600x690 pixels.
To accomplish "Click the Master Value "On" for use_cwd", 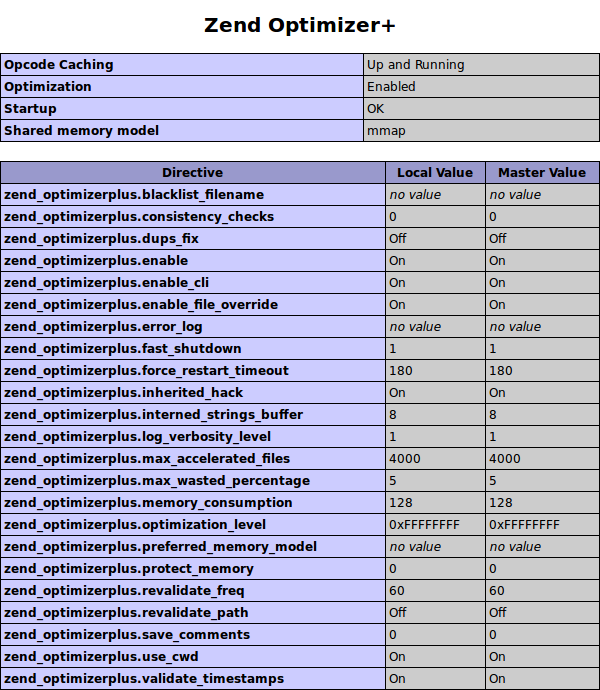I will [x=497, y=657].
